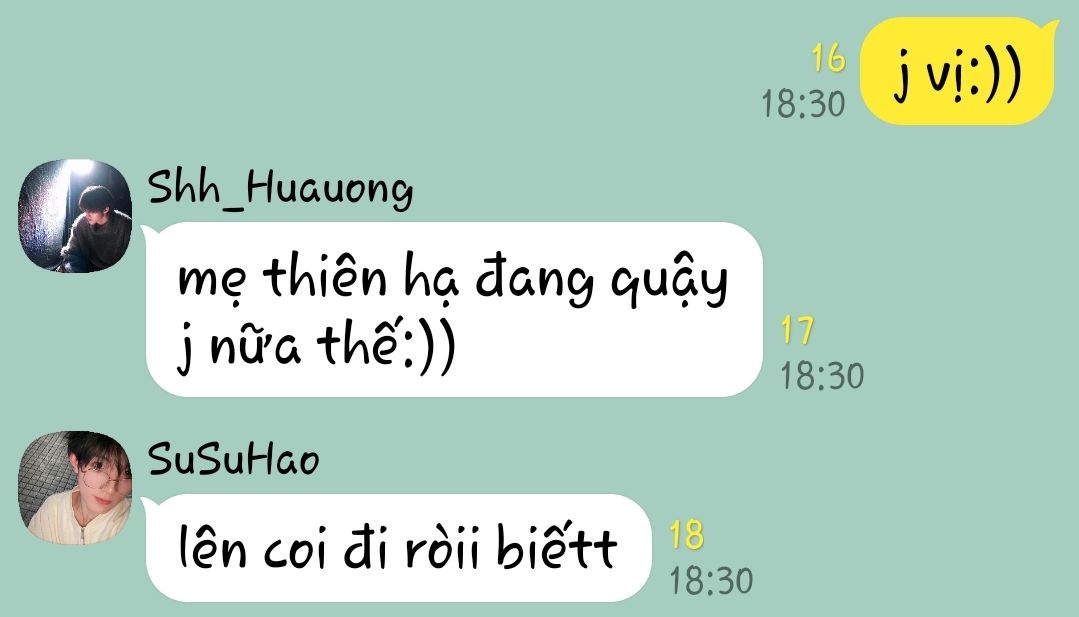Open Shh_Huauong's profile picture
The height and width of the screenshot is (617, 1079).
tap(74, 216)
